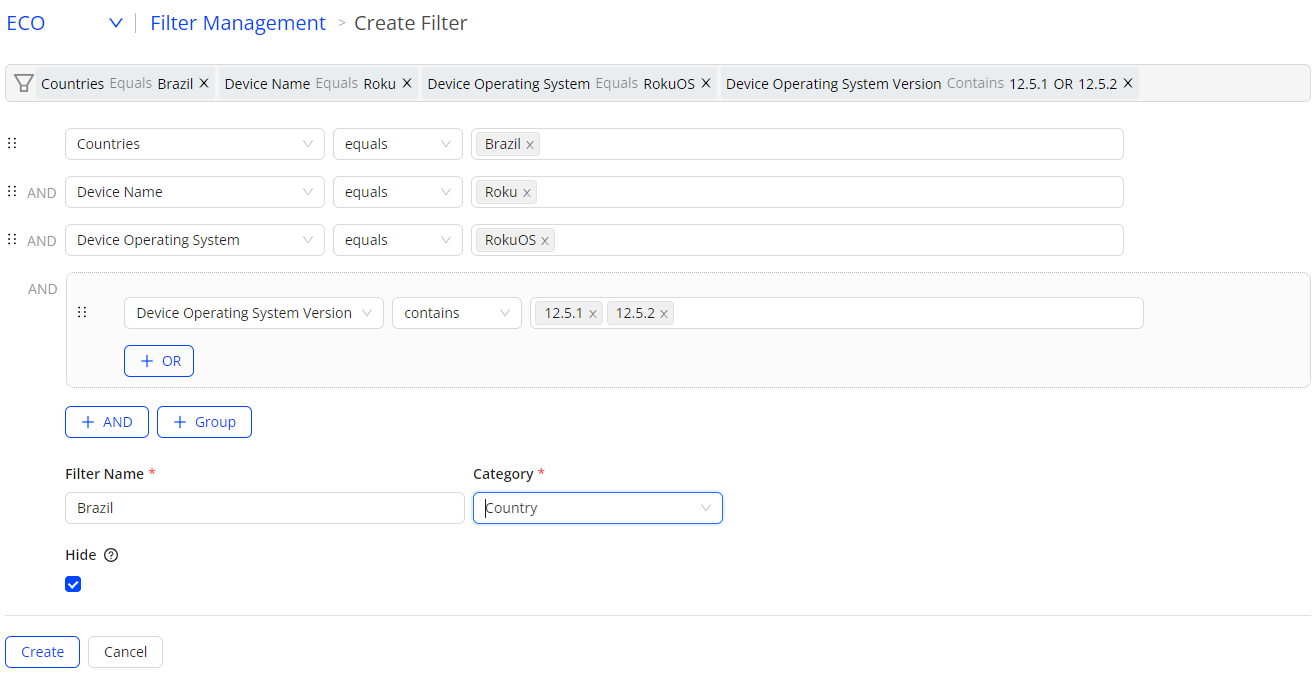Click the Category label
This screenshot has height=683, width=1315.
[503, 474]
